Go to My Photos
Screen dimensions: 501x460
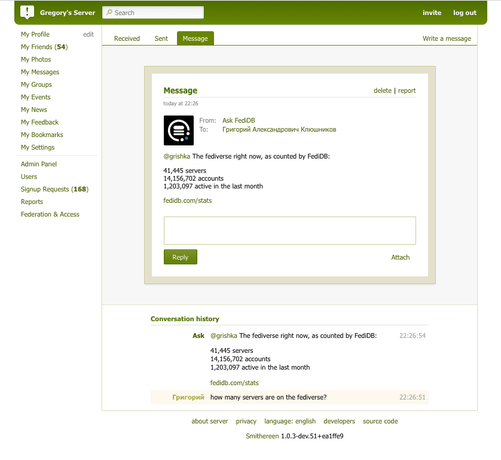click(36, 59)
